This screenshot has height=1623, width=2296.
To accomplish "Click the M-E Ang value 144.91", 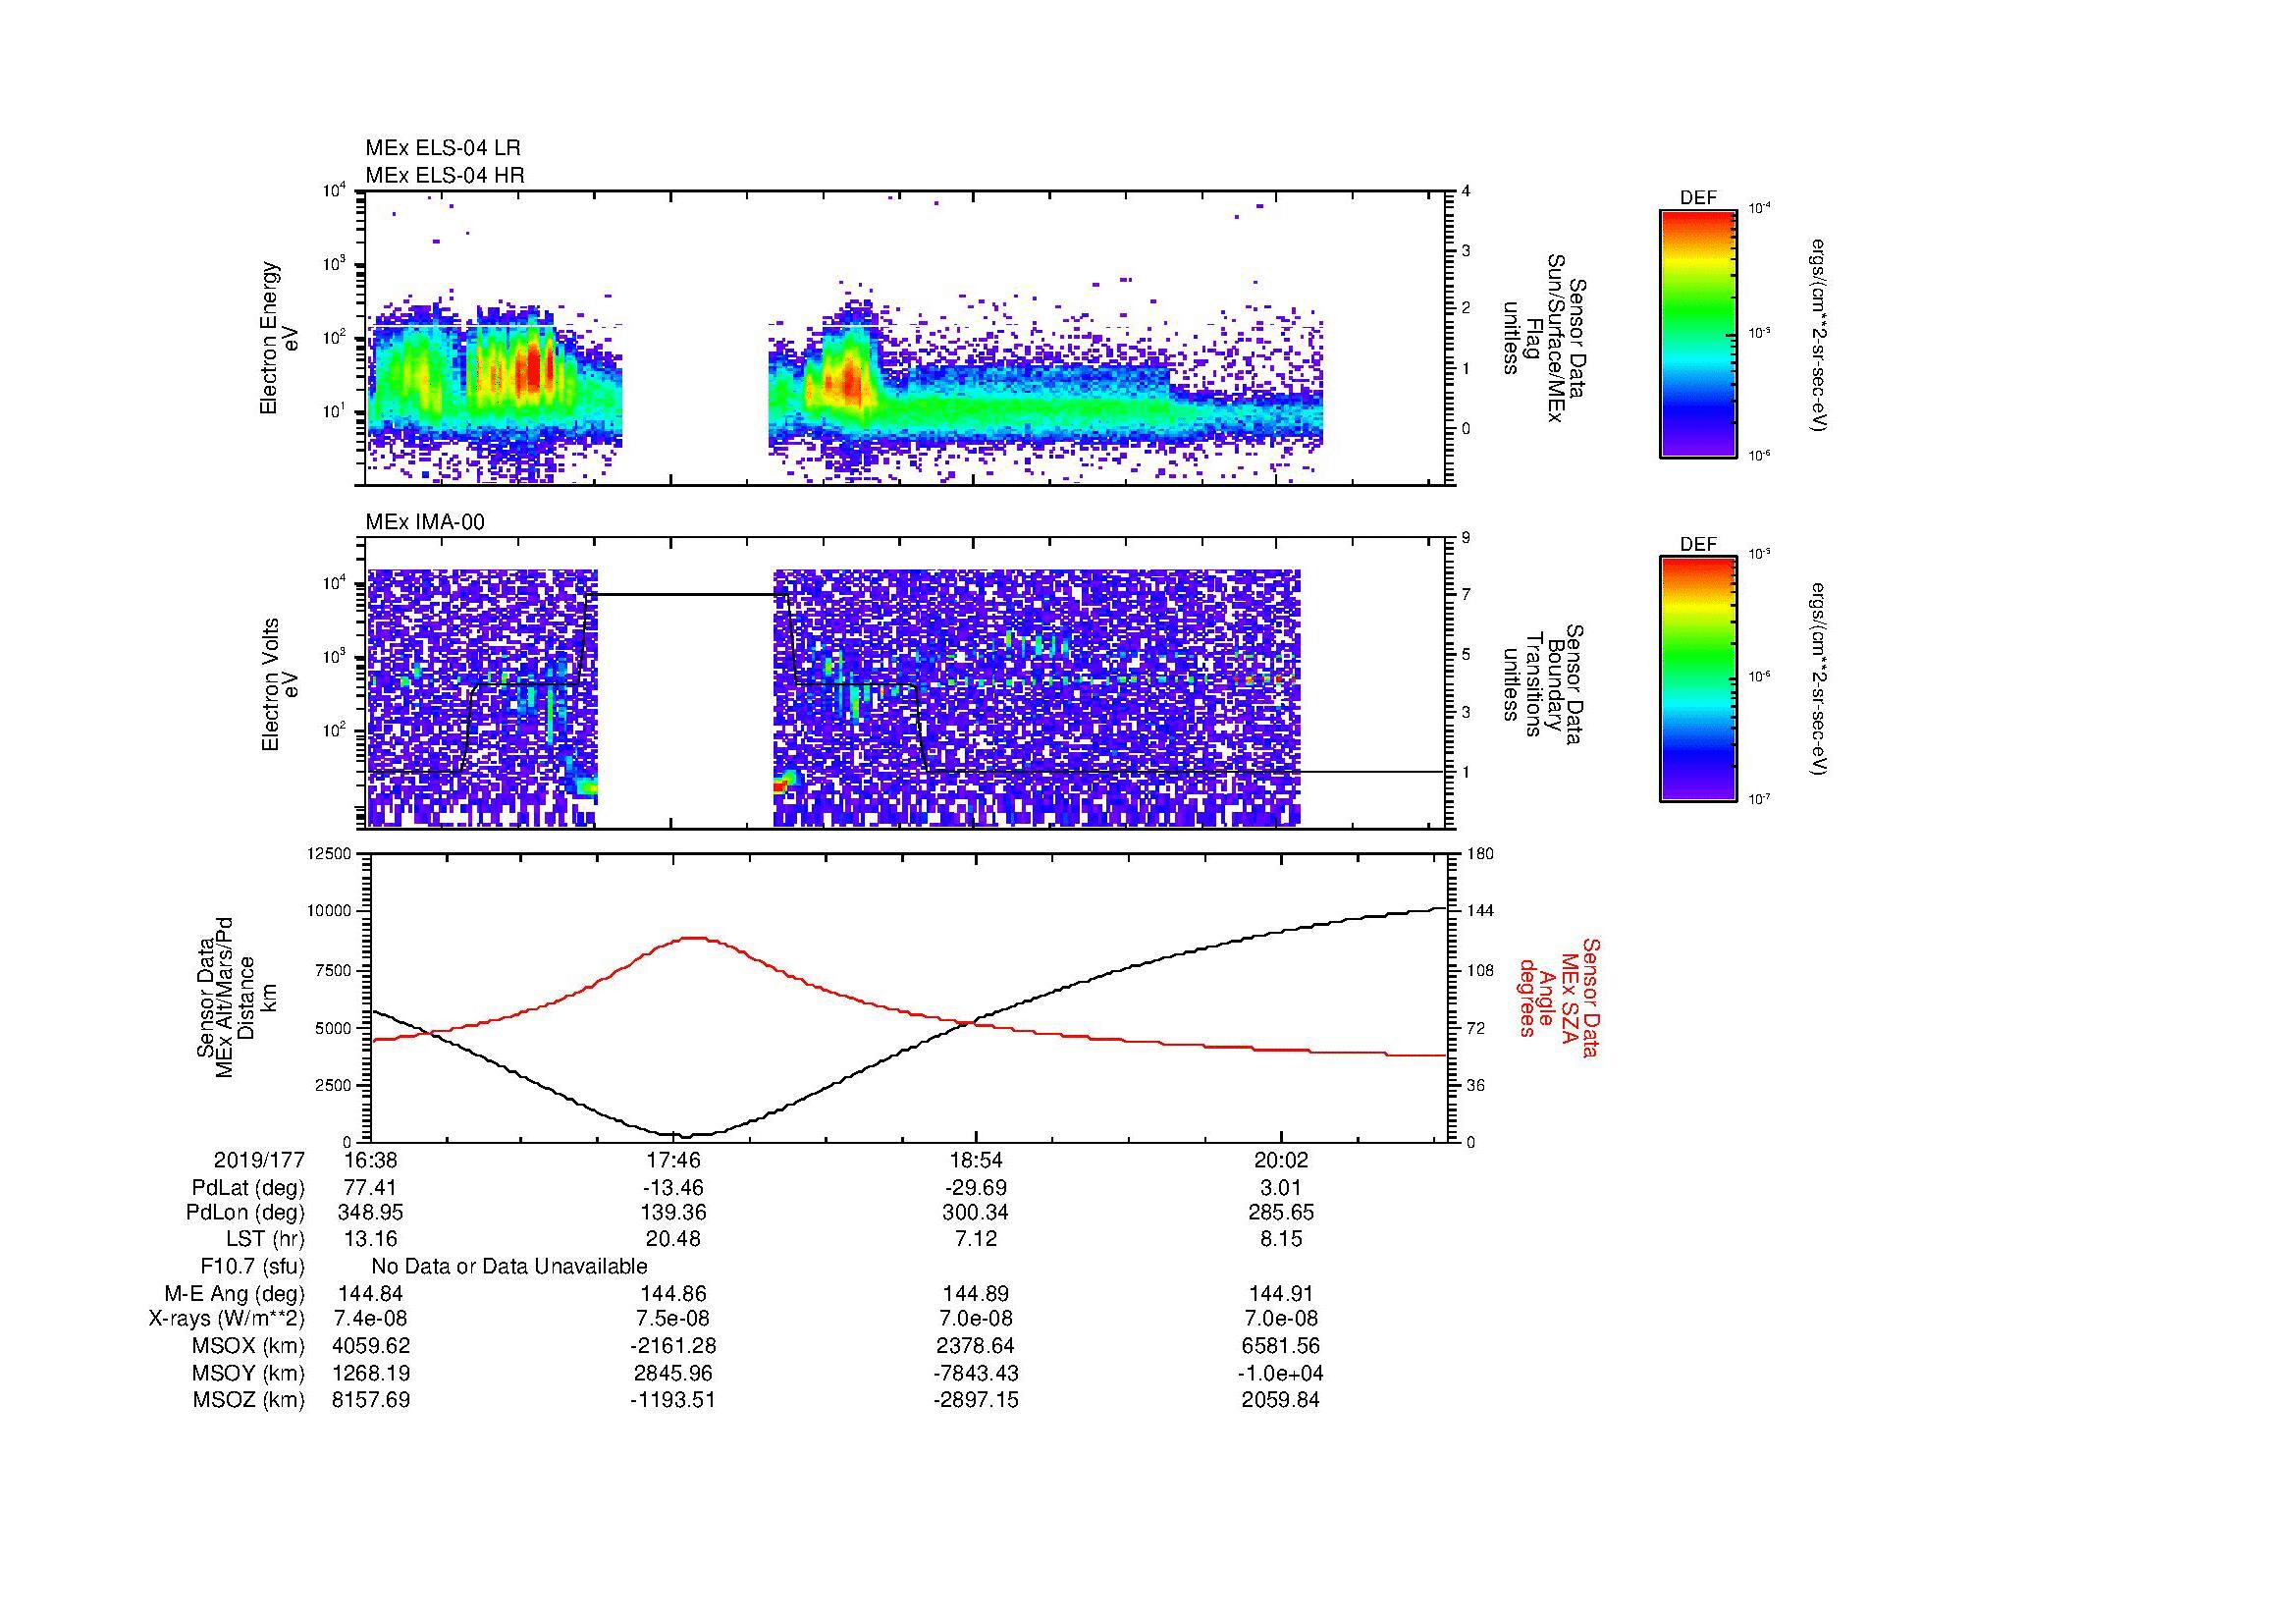I will pos(1281,1293).
